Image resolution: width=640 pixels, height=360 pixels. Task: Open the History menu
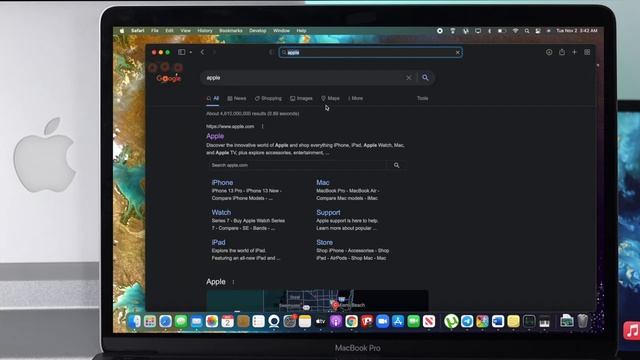tap(205, 31)
